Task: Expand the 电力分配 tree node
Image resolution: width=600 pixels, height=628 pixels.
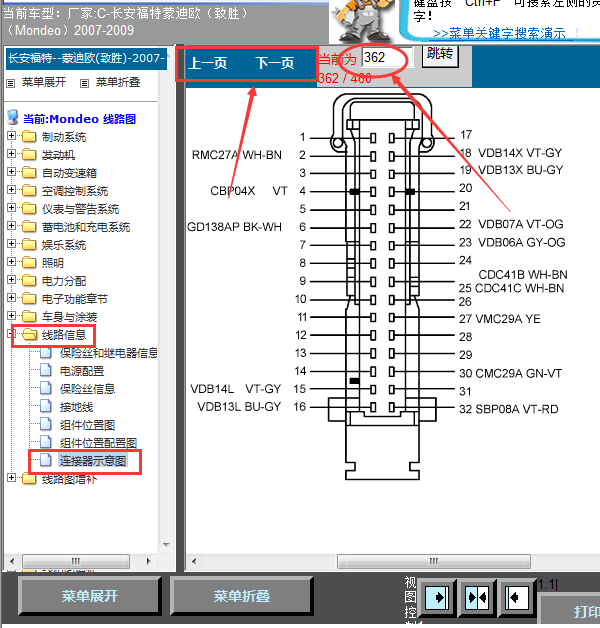Action: tap(12, 280)
